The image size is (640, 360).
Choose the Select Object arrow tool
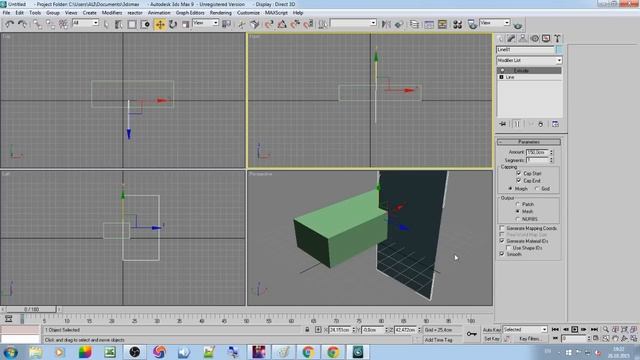point(106,24)
